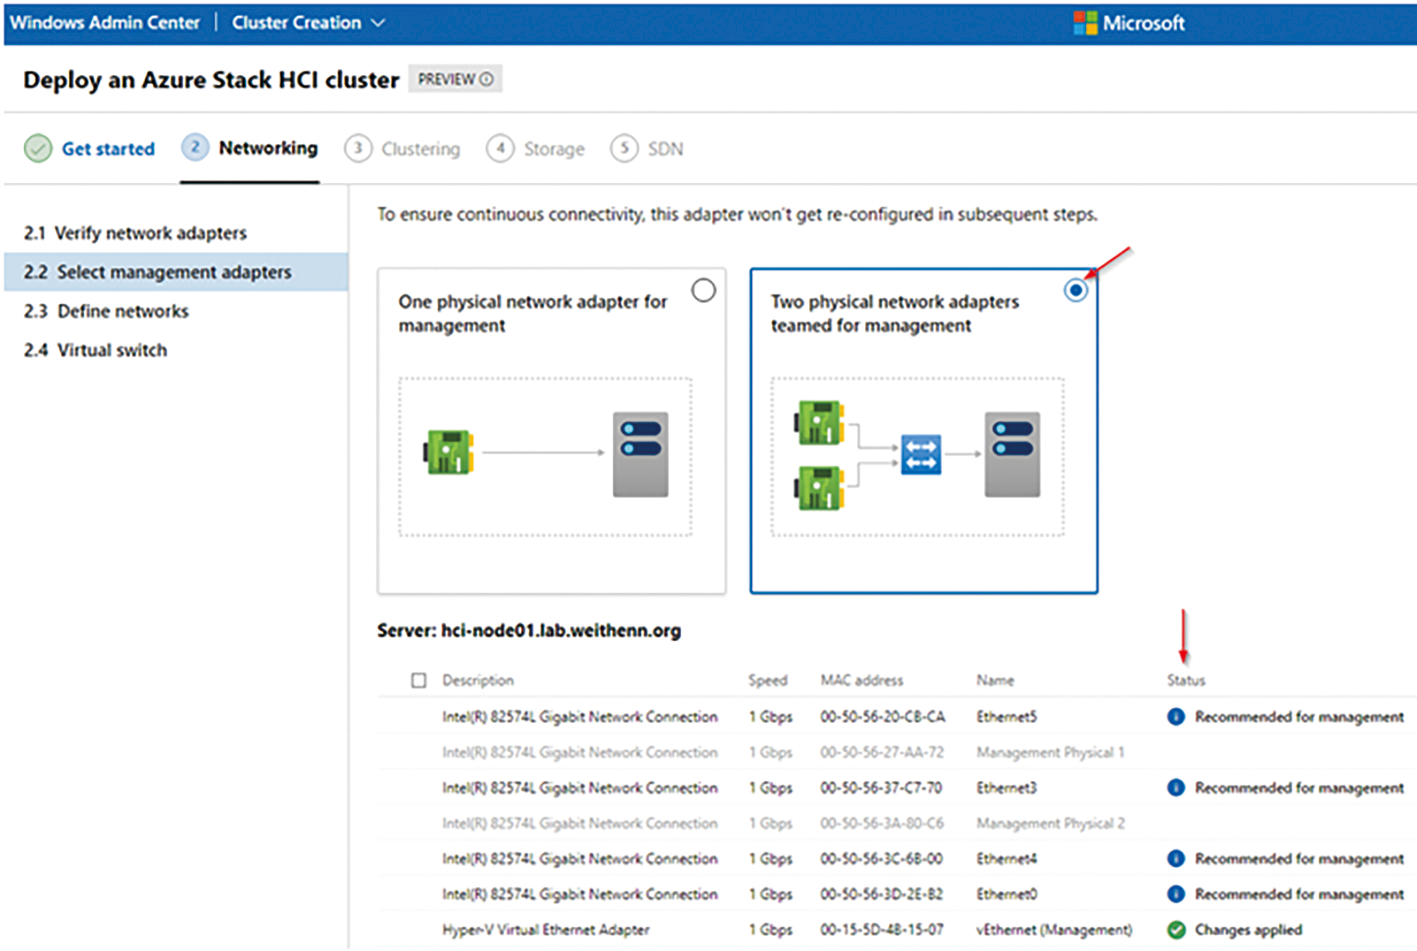The image size is (1417, 951).
Task: Sort by the MAC address column header
Action: (862, 681)
